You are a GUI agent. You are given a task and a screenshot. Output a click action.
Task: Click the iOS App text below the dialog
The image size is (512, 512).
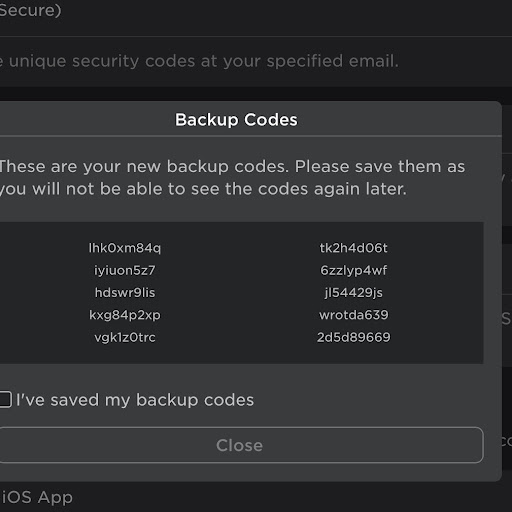point(37,498)
